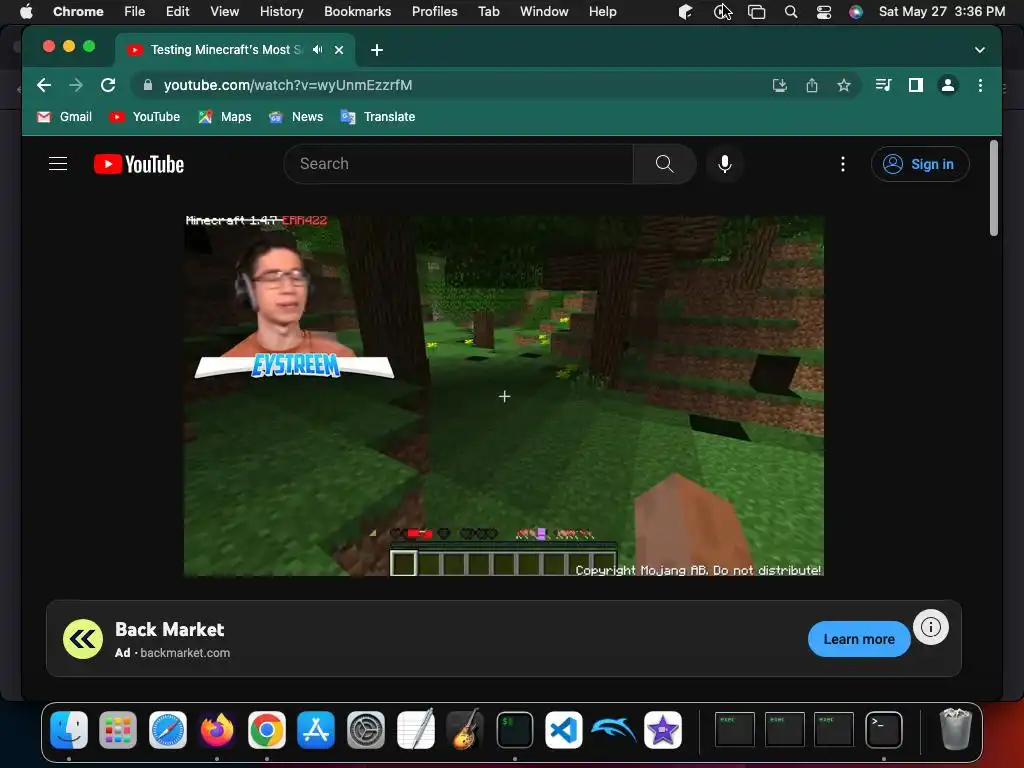This screenshot has width=1024, height=768.
Task: Open the Bookmarks menu
Action: click(357, 11)
